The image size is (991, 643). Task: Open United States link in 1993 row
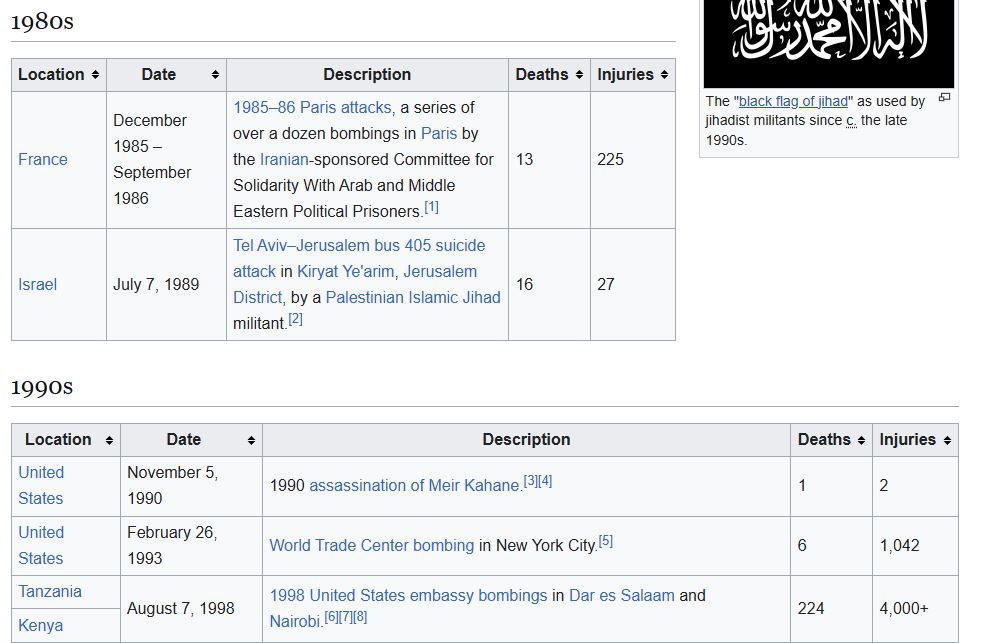[41, 546]
